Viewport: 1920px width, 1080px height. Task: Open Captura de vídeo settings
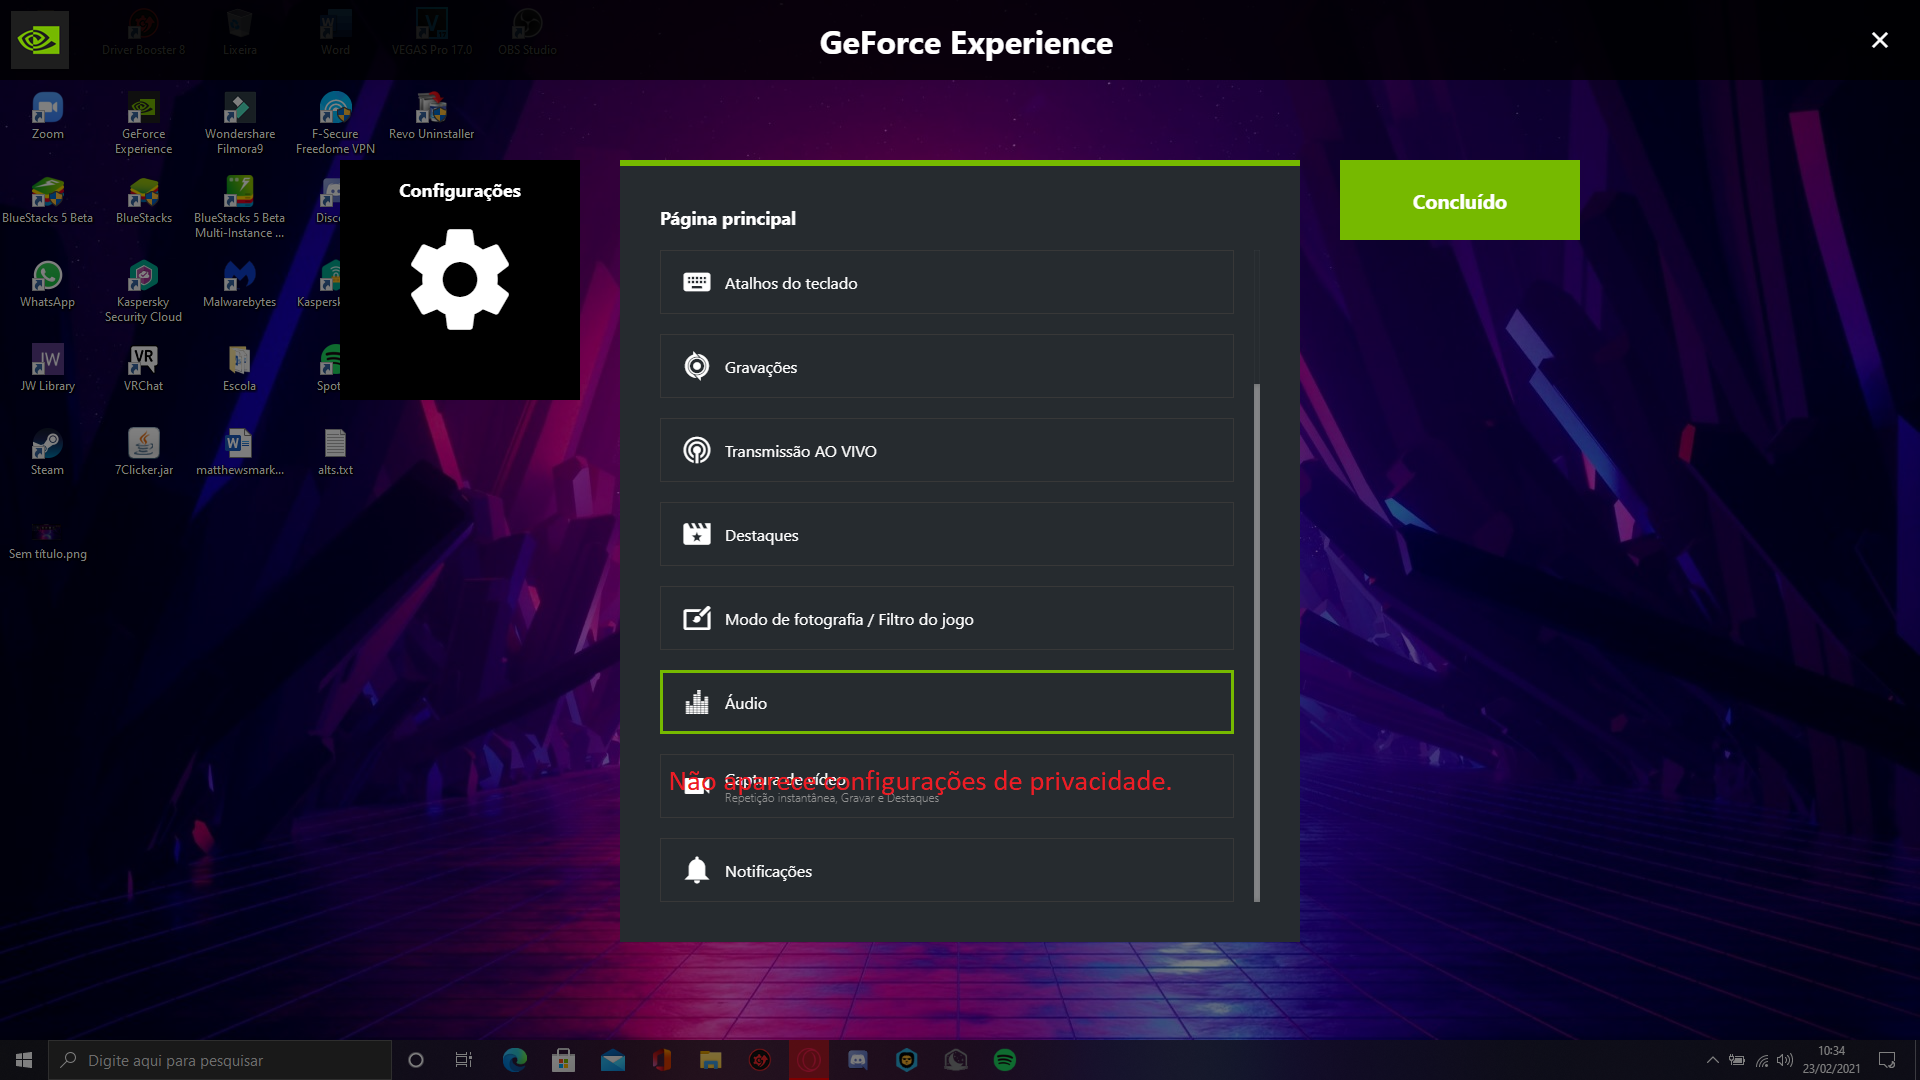tap(946, 787)
